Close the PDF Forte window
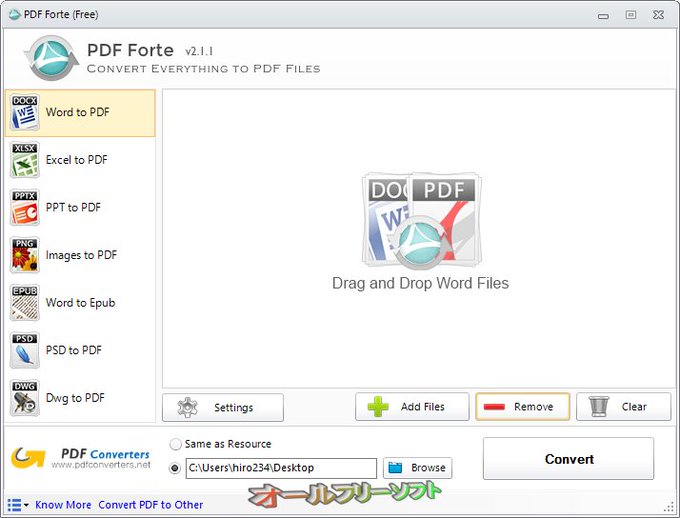Screen dimensions: 680x518 (658, 15)
